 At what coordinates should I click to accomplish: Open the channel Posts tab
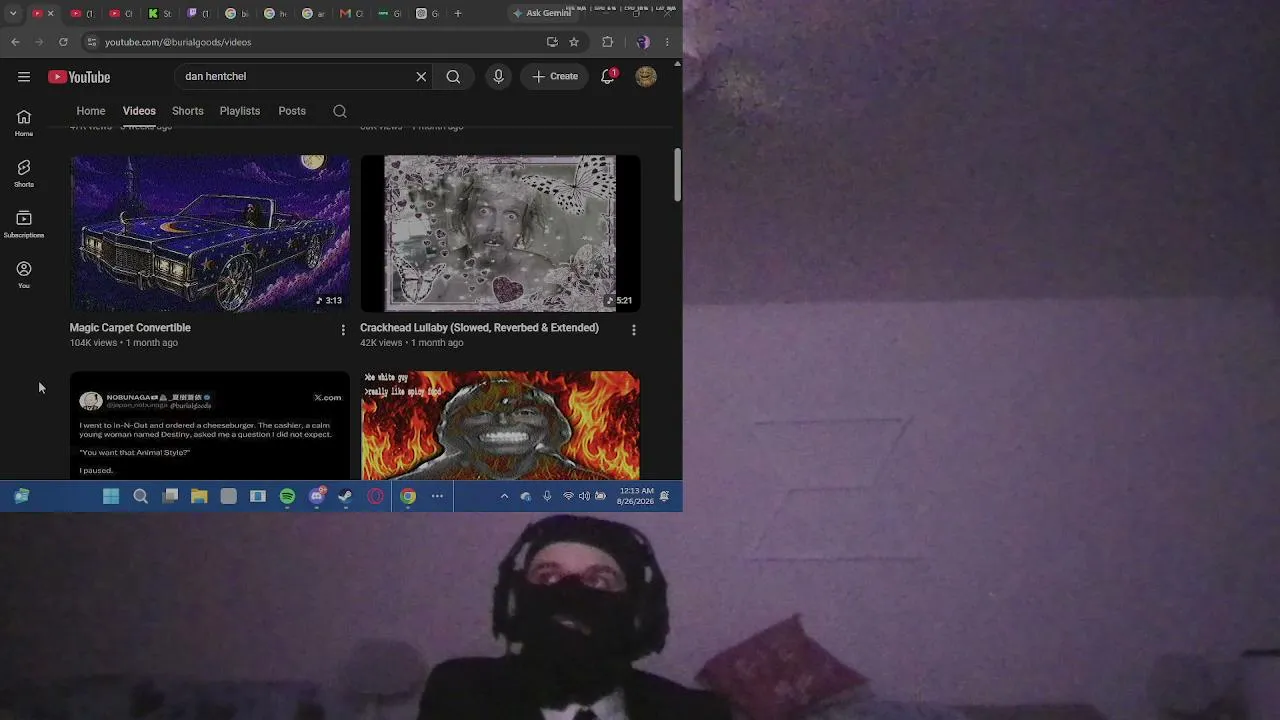tap(292, 111)
